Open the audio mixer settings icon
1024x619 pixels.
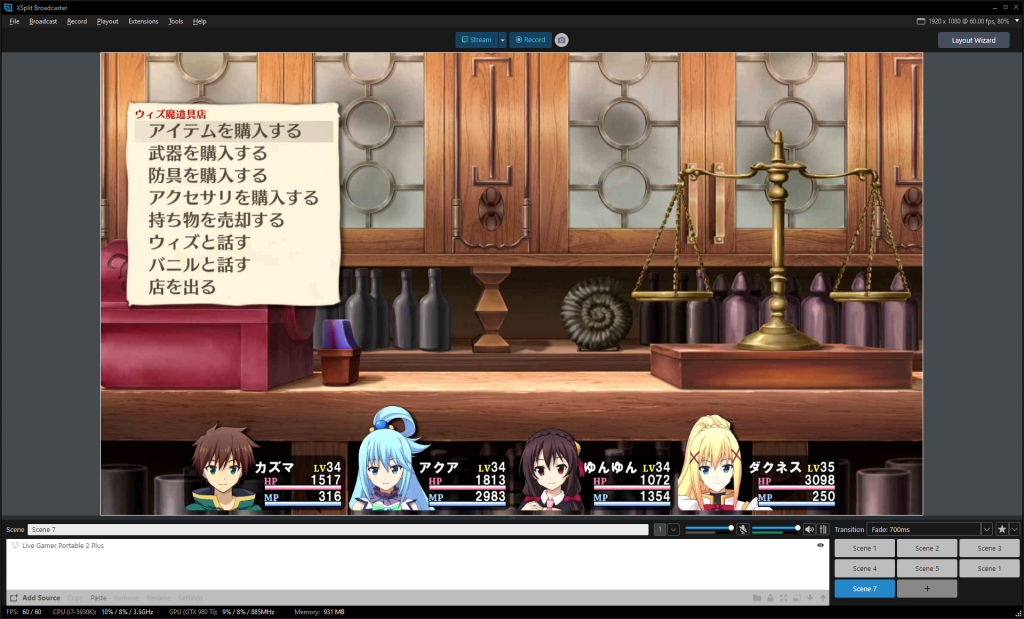pos(823,530)
